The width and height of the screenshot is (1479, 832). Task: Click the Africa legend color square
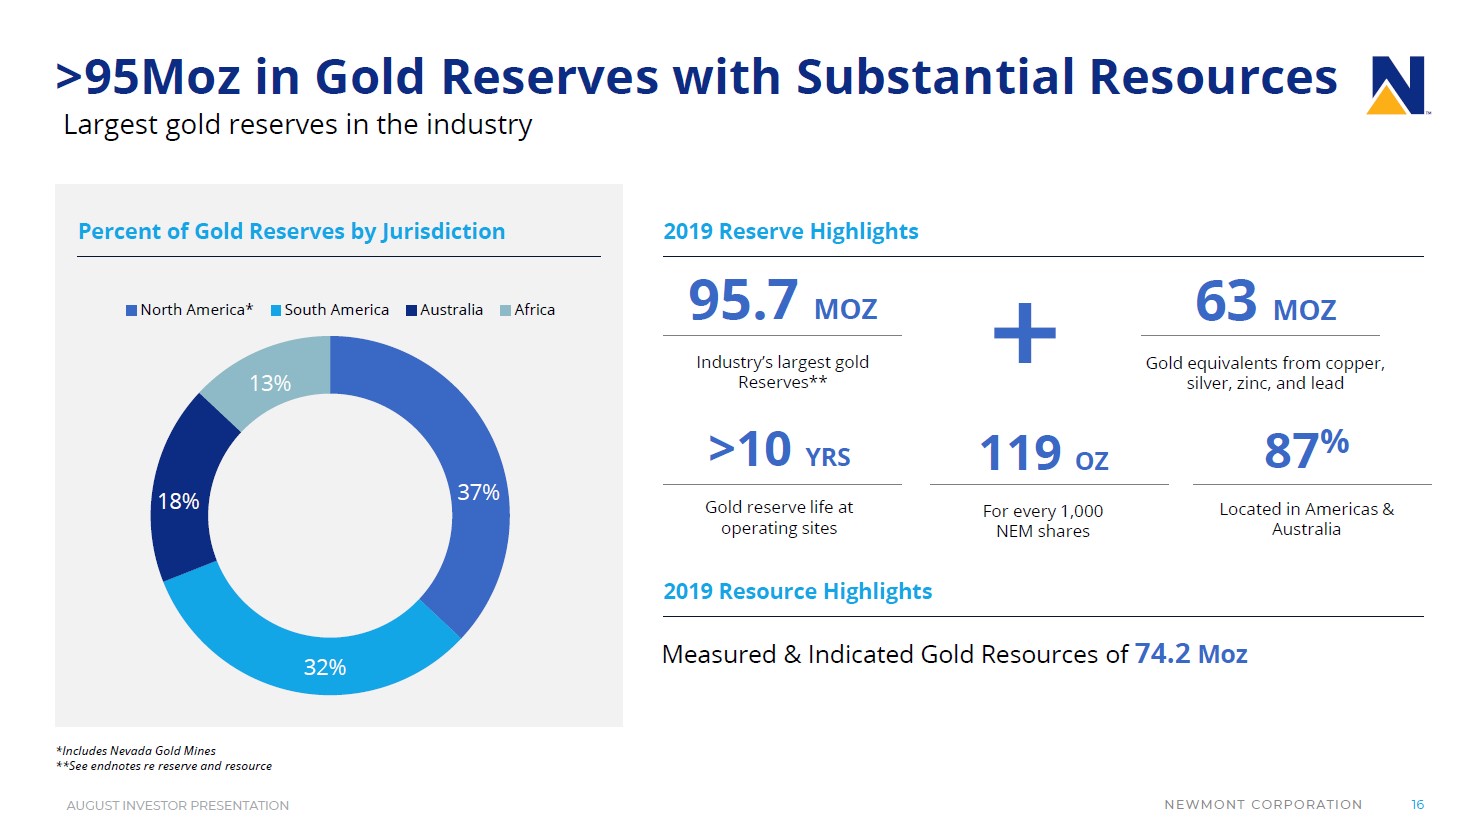505,310
